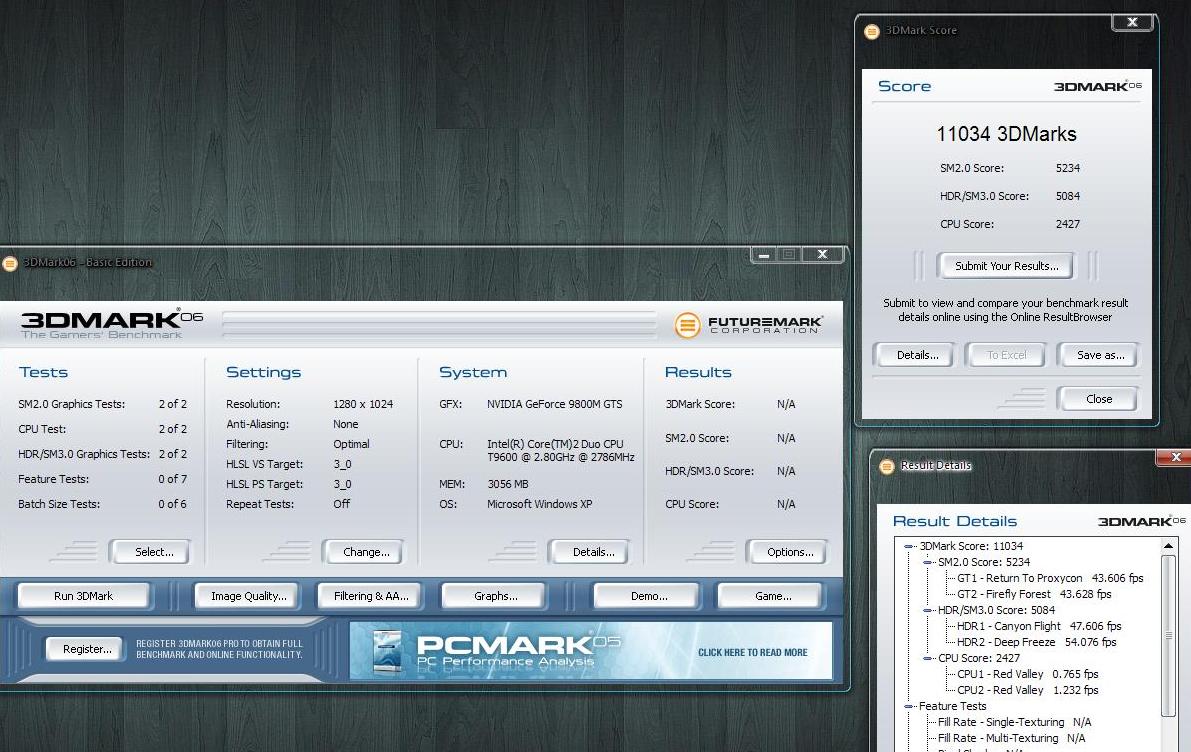This screenshot has width=1191, height=752.
Task: Click CLICK HERE TO READ MORE link
Action: coord(752,652)
